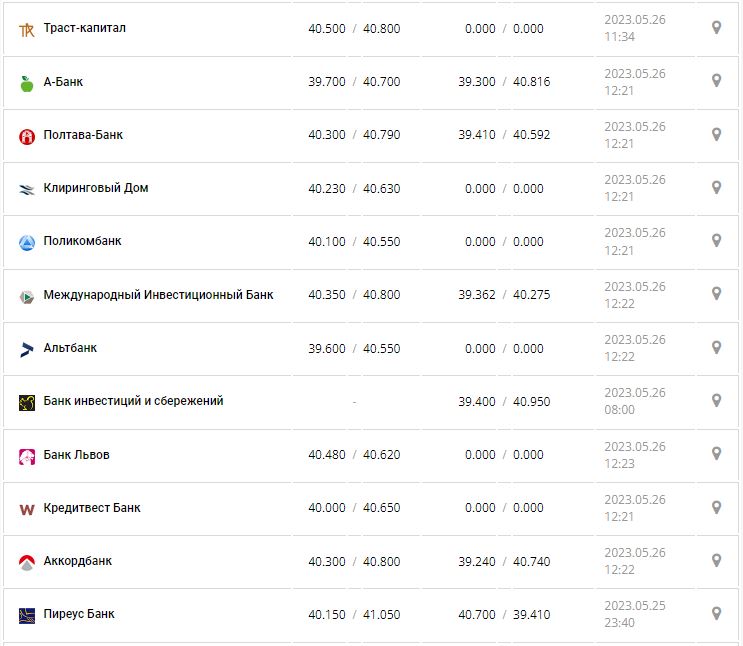Click Банк Львов rate 40.480 / 40.620
This screenshot has width=743, height=646.
click(354, 455)
